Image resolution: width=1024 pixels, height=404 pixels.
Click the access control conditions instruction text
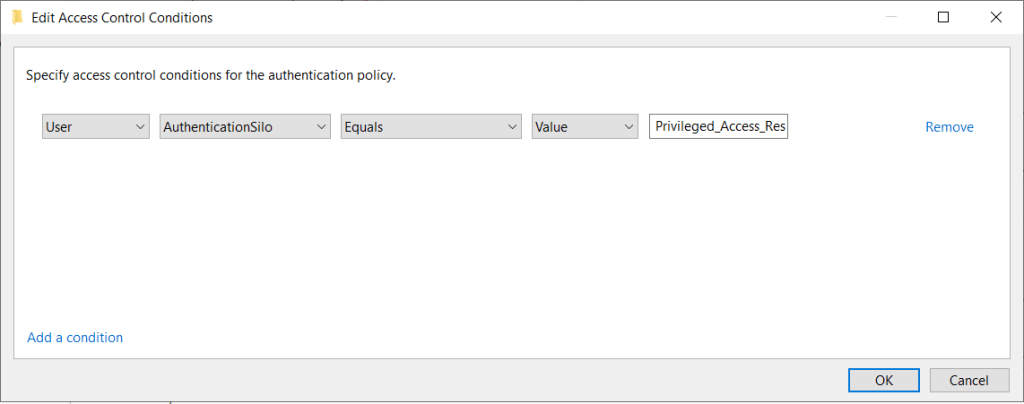[x=211, y=76]
